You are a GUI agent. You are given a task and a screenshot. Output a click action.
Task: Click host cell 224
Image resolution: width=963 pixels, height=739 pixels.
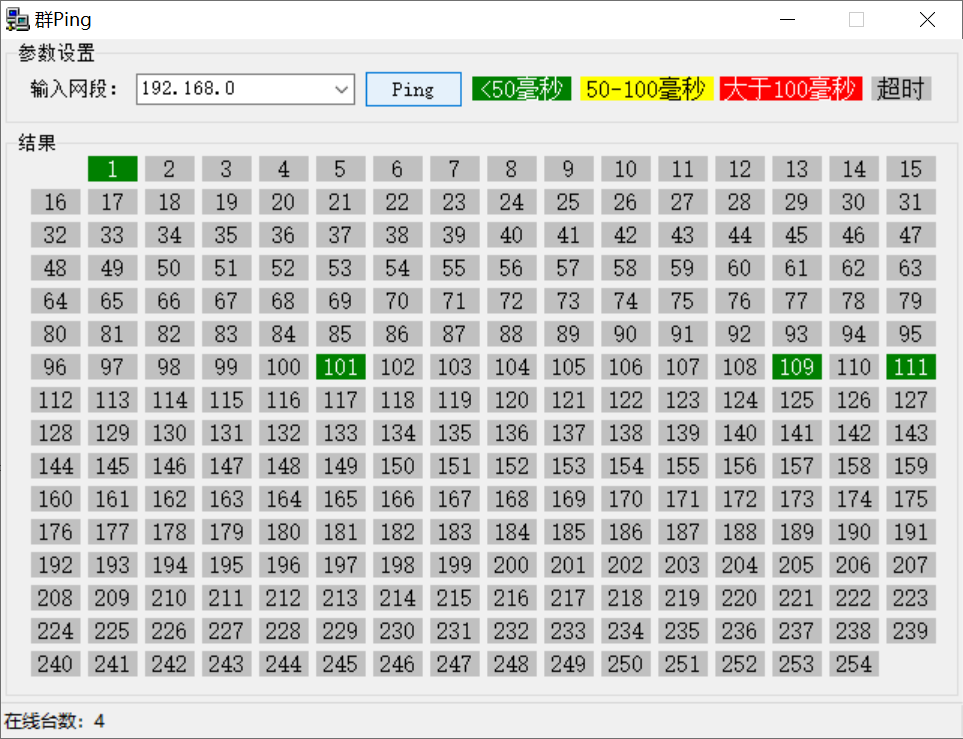pyautogui.click(x=55, y=631)
